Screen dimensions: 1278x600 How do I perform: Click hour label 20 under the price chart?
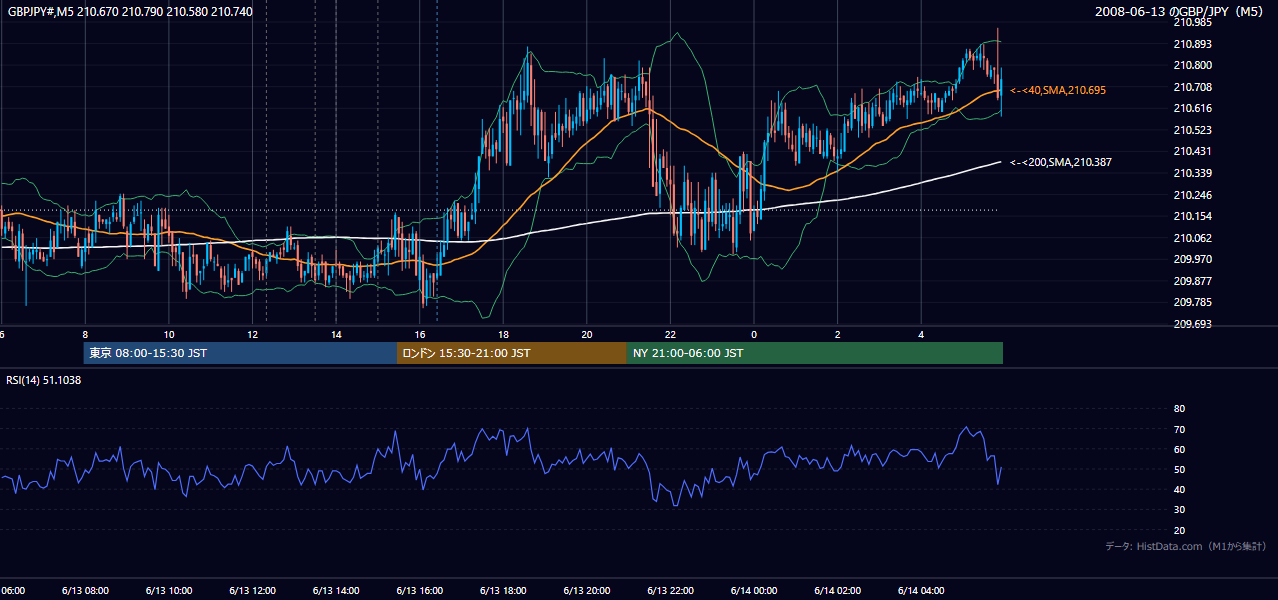click(x=587, y=334)
